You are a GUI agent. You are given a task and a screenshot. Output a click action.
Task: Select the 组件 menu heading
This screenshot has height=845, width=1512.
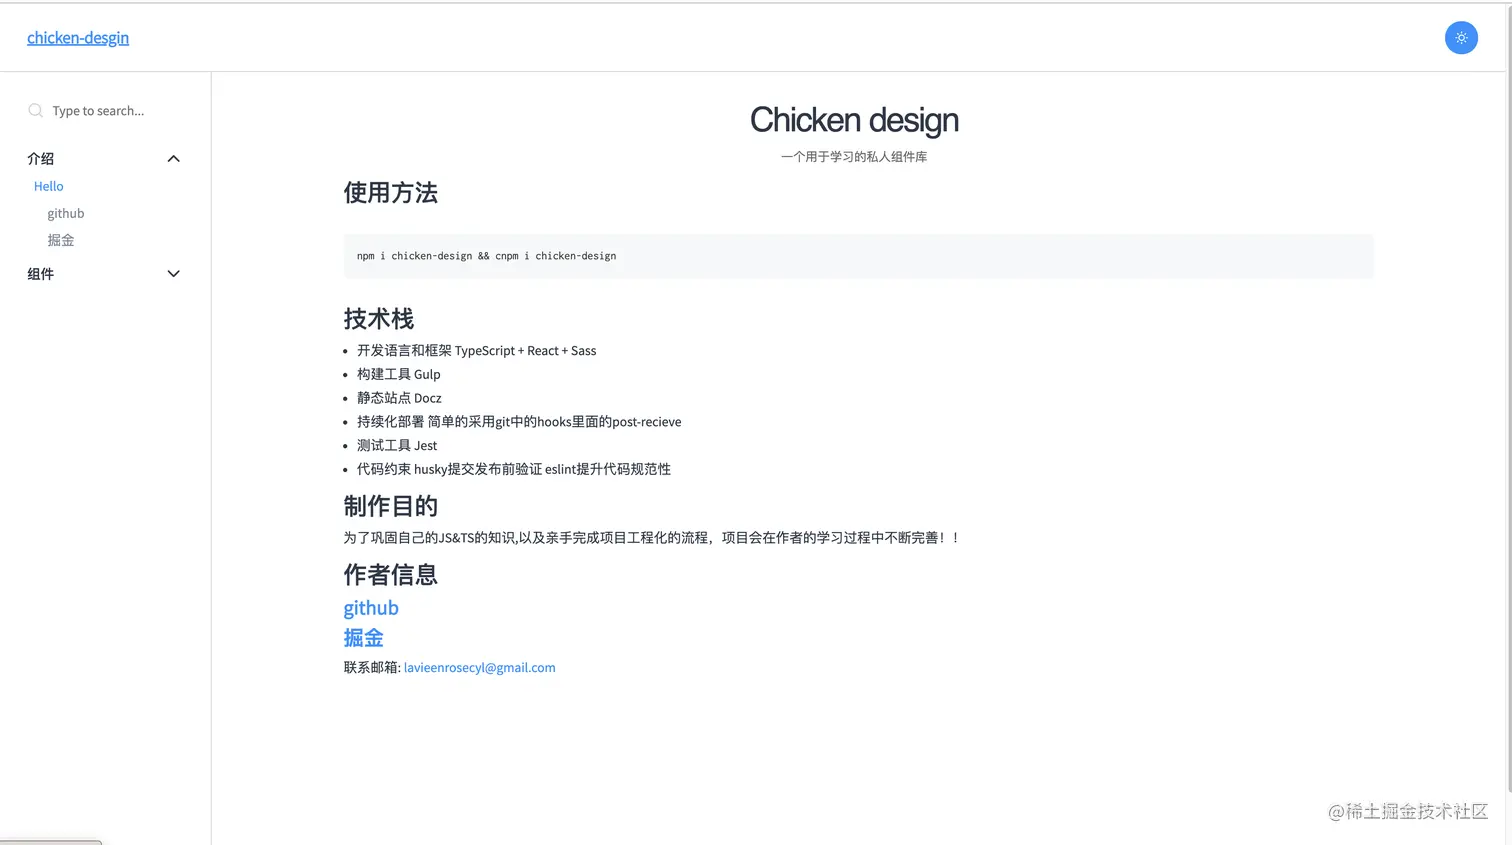[41, 274]
